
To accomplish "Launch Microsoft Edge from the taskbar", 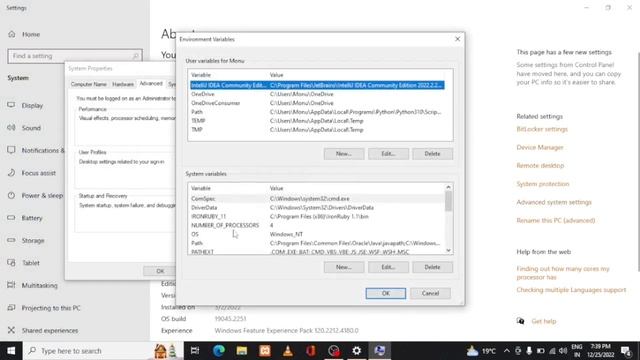I will click(218, 351).
